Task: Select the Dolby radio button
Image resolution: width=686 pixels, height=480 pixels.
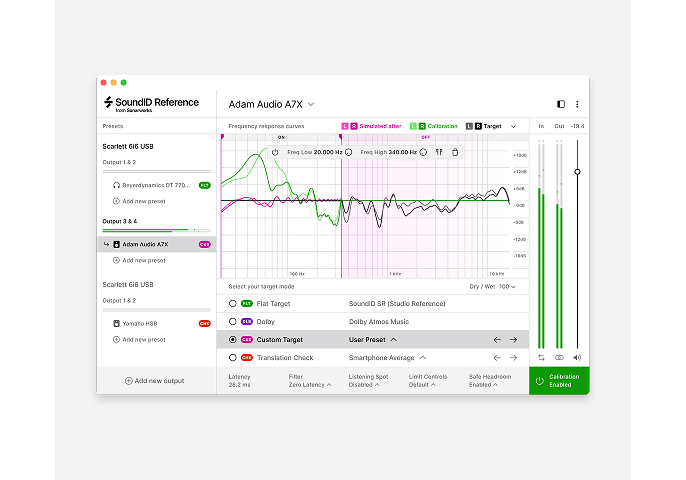Action: pyautogui.click(x=233, y=321)
